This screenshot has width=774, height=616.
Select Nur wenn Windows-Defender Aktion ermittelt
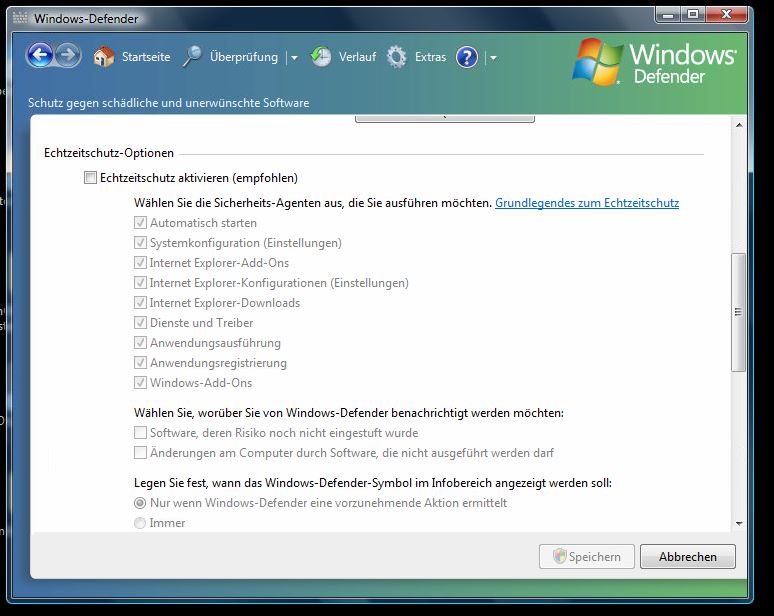[140, 503]
